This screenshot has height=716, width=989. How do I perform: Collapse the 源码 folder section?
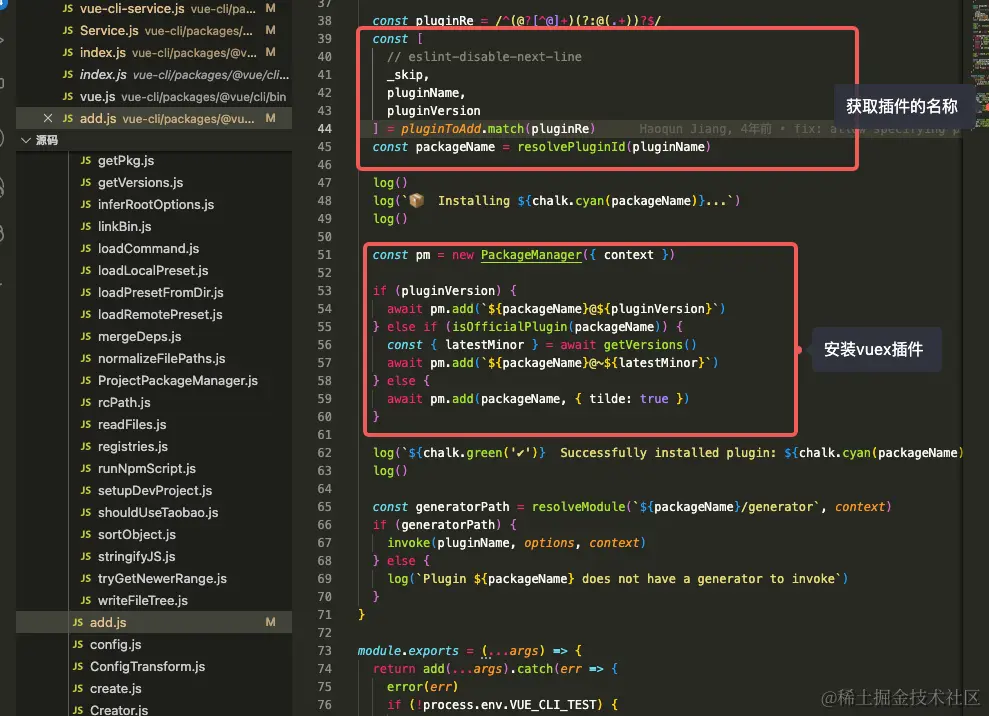coord(26,140)
